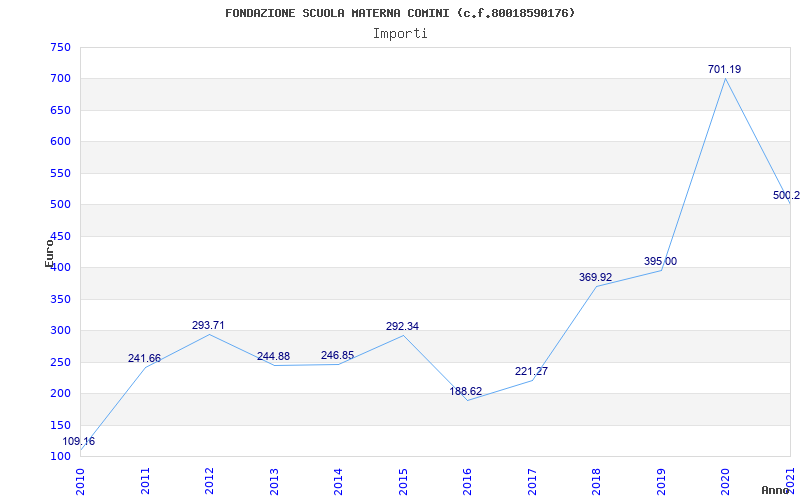800x500 pixels.
Task: Click the 2015 x-axis year label
Action: point(403,481)
